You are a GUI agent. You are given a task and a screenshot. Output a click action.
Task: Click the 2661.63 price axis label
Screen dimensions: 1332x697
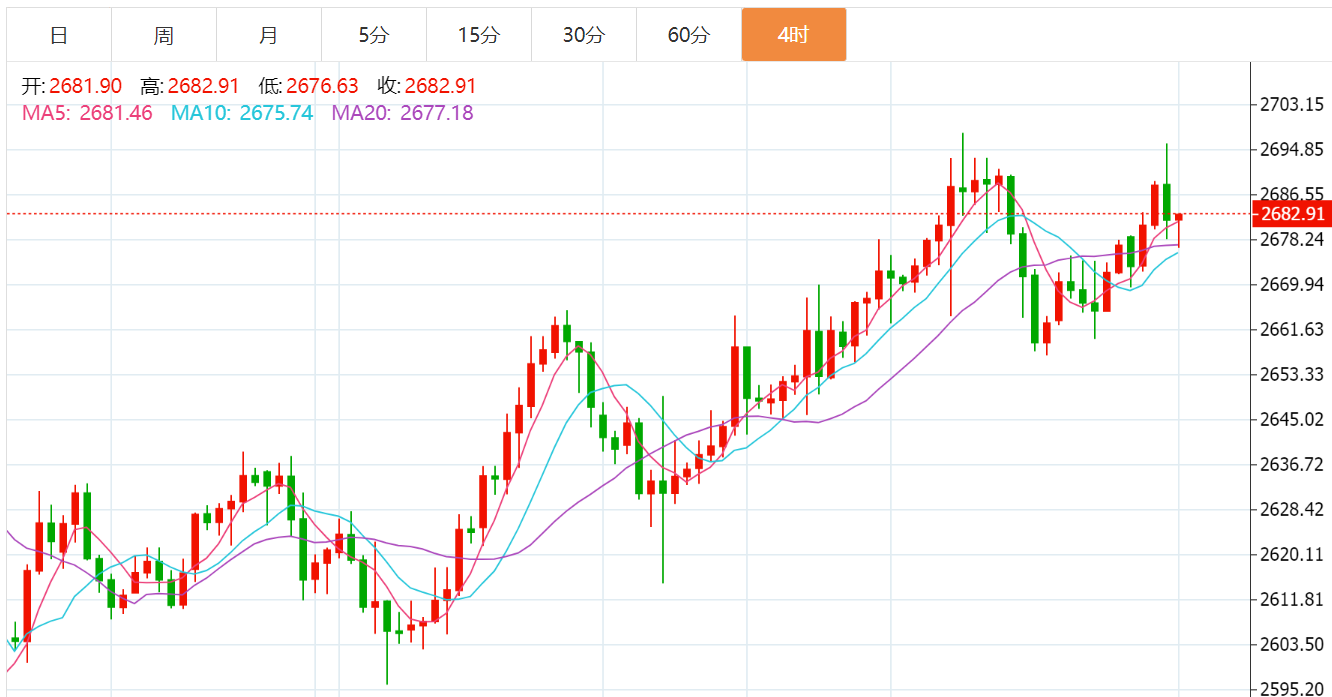click(1293, 330)
